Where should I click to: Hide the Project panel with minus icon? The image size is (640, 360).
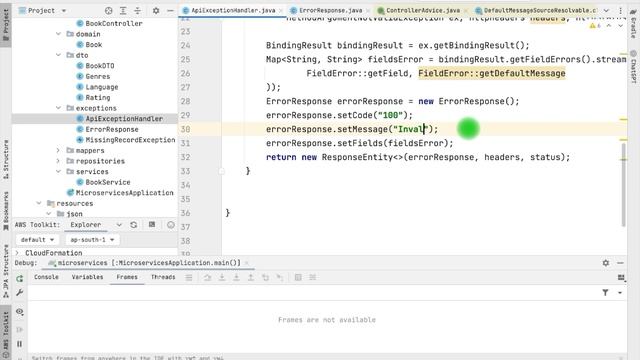point(170,11)
